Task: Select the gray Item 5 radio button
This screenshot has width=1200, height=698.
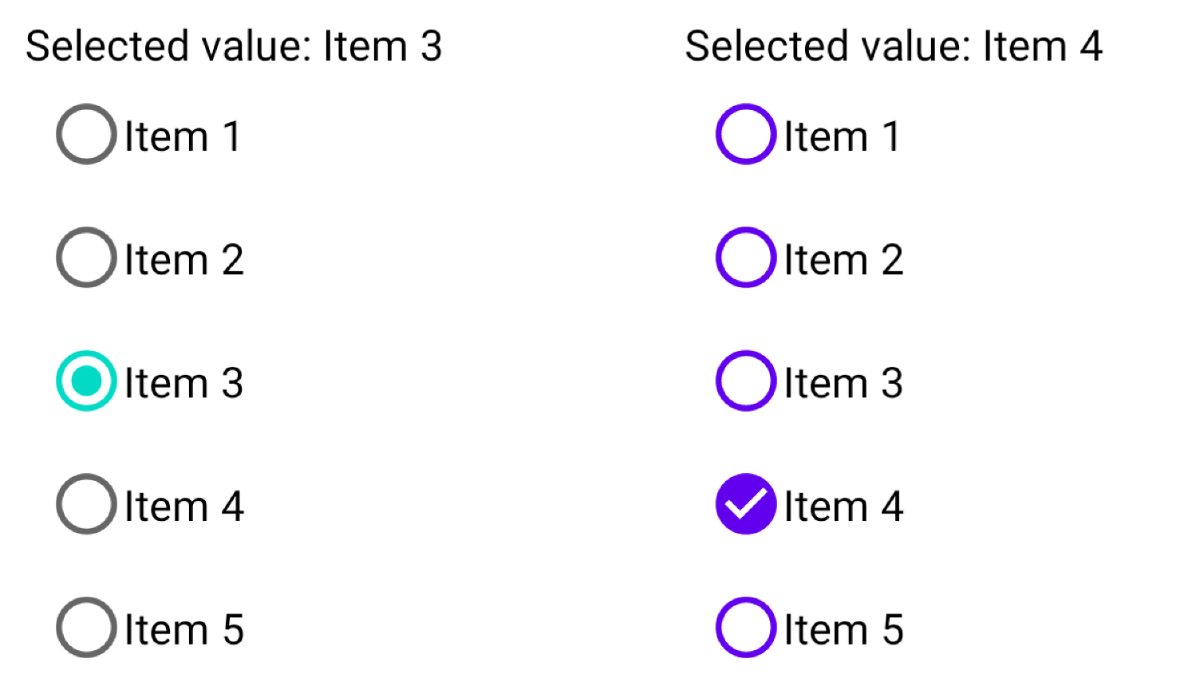Action: (x=87, y=628)
